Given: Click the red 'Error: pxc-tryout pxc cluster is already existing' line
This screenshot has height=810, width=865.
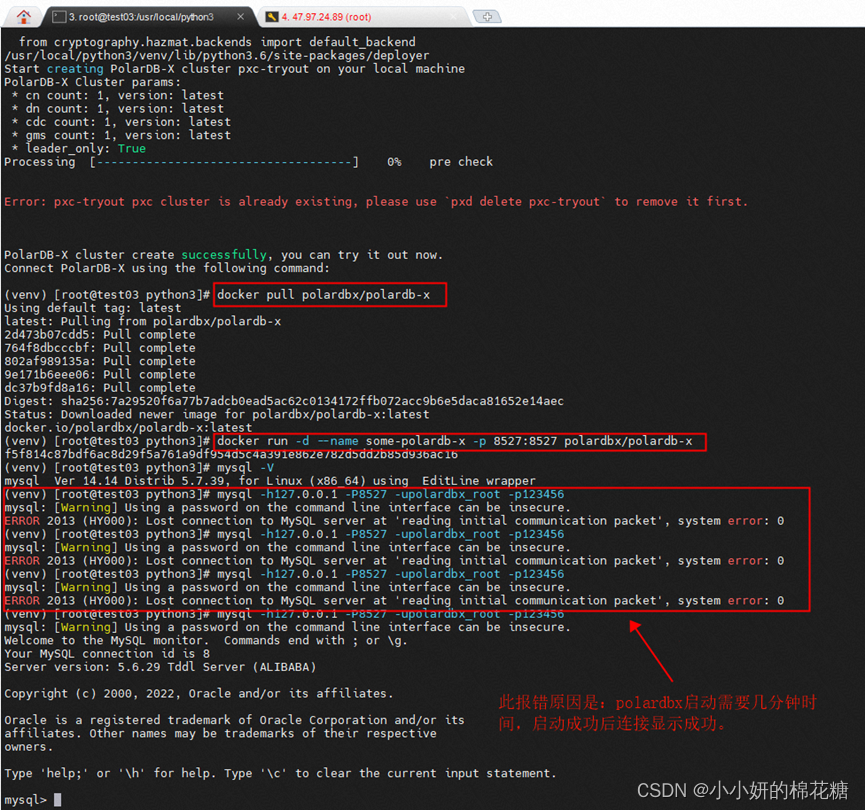Looking at the screenshot, I should [x=376, y=201].
